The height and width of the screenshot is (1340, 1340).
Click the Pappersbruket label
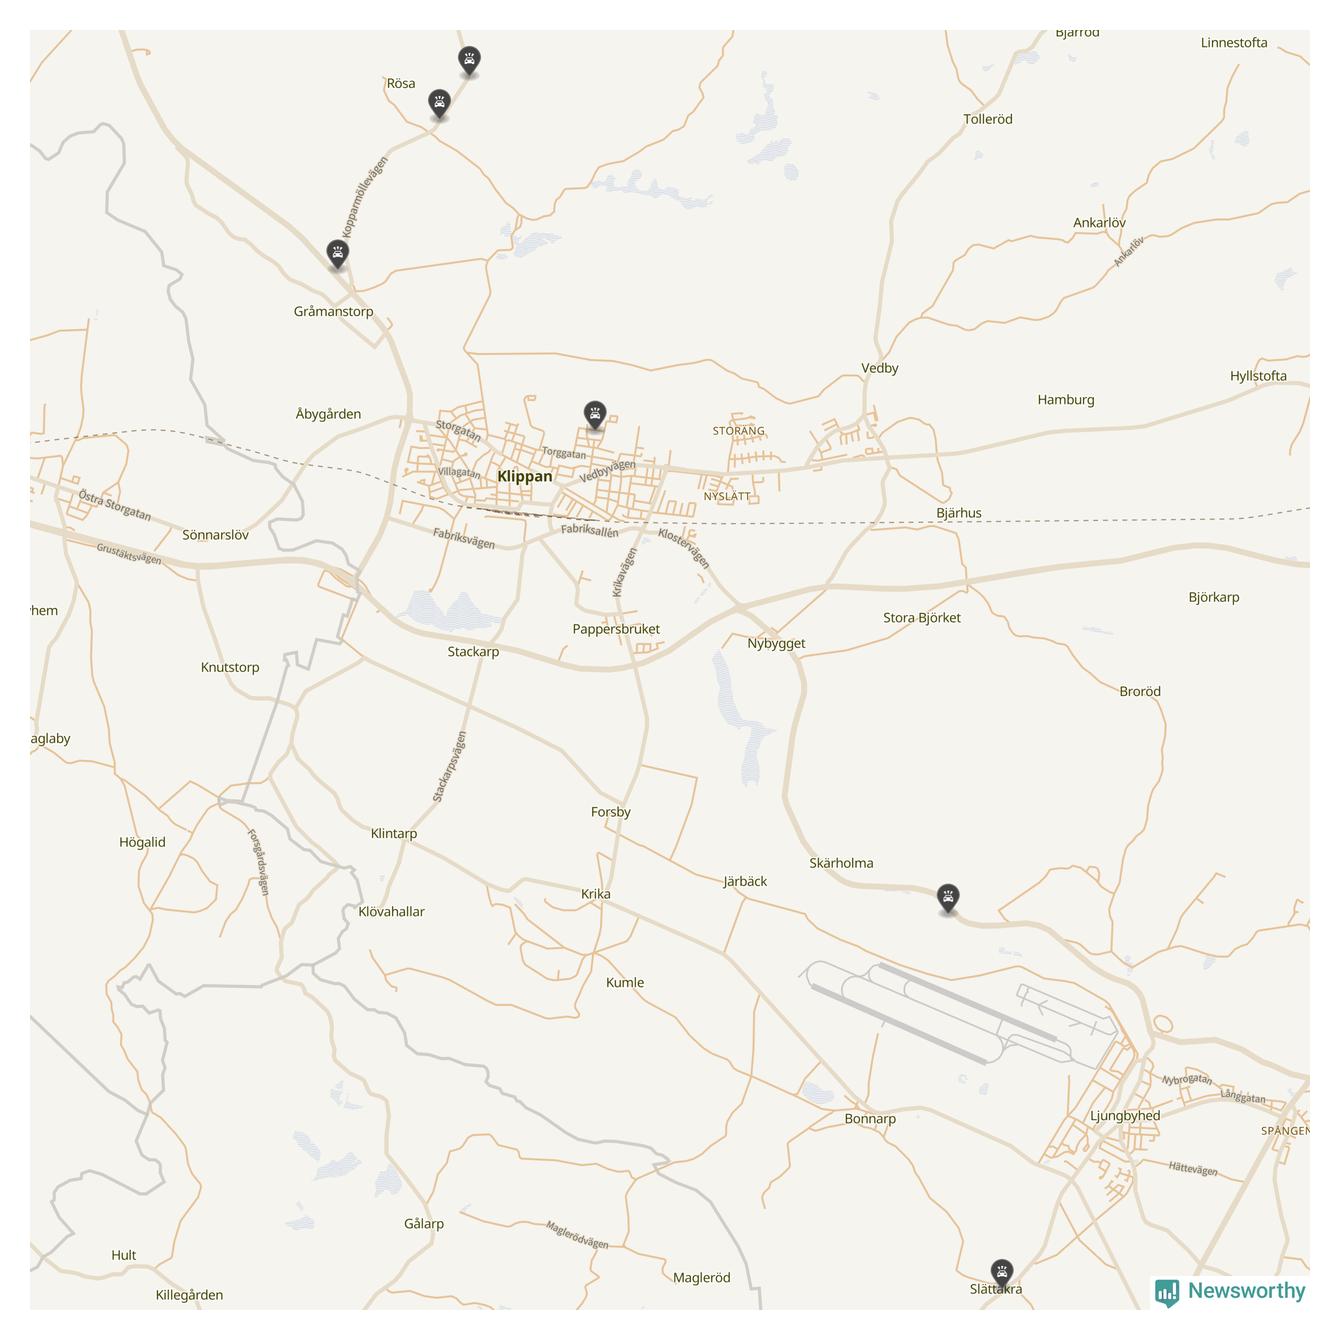click(x=616, y=629)
